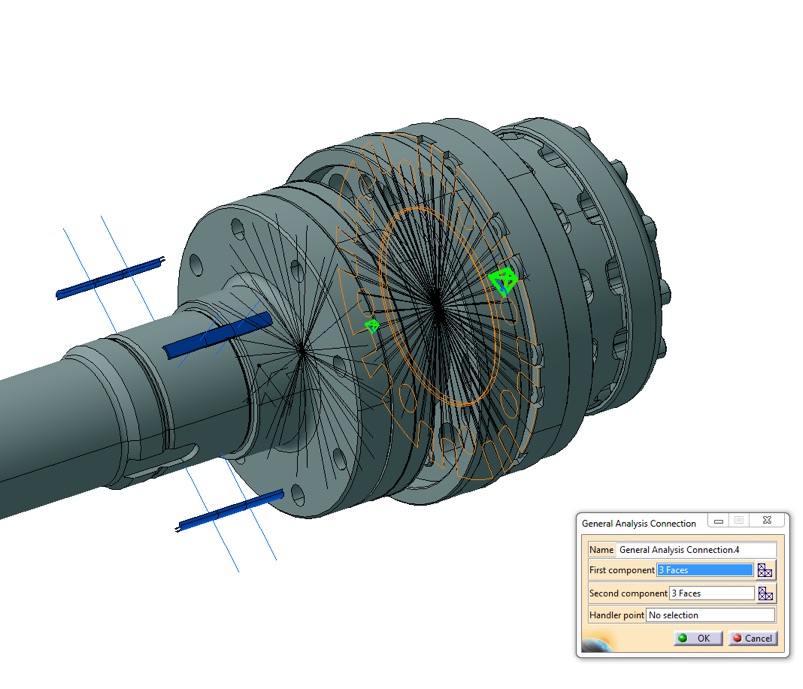Viewport: 803px width, 689px height.
Task: Select the Second component field
Action: (712, 593)
